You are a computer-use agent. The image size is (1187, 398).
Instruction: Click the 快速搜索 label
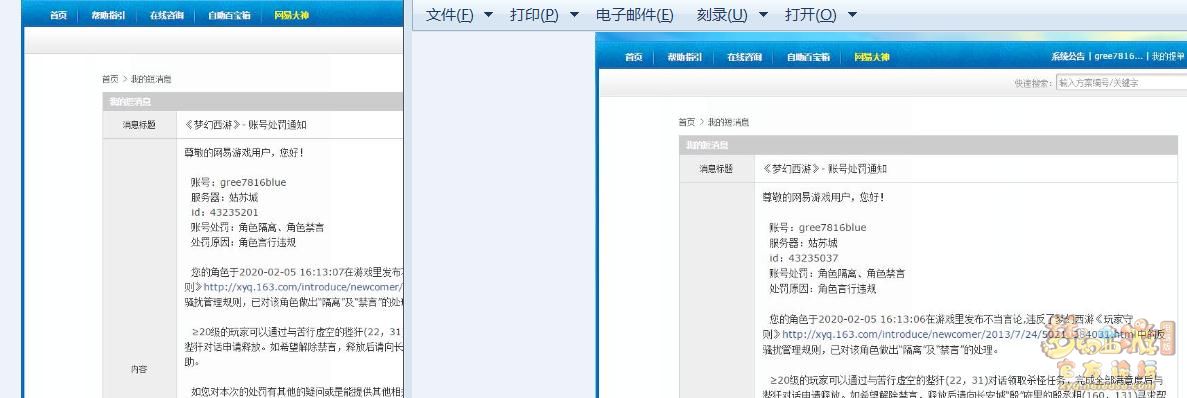coord(1033,83)
